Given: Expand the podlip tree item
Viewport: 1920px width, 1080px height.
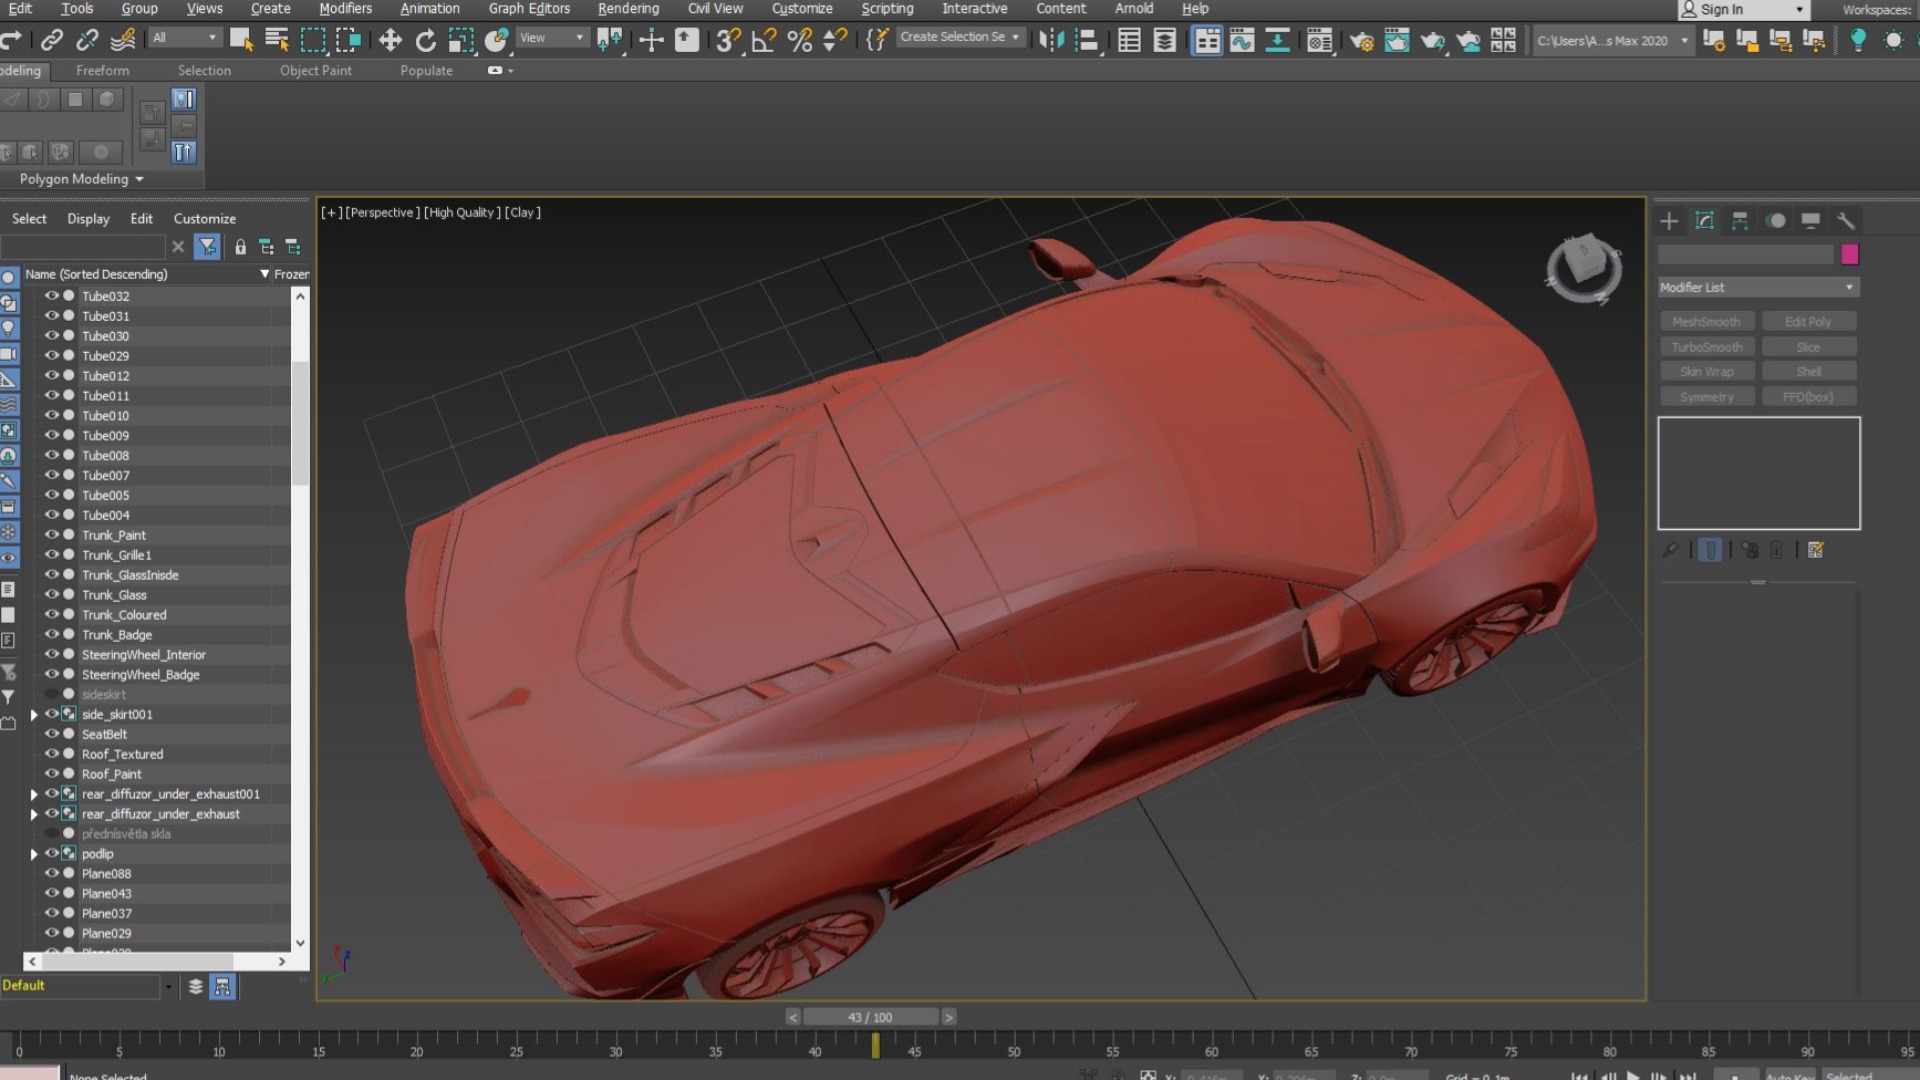Looking at the screenshot, I should click(x=34, y=854).
